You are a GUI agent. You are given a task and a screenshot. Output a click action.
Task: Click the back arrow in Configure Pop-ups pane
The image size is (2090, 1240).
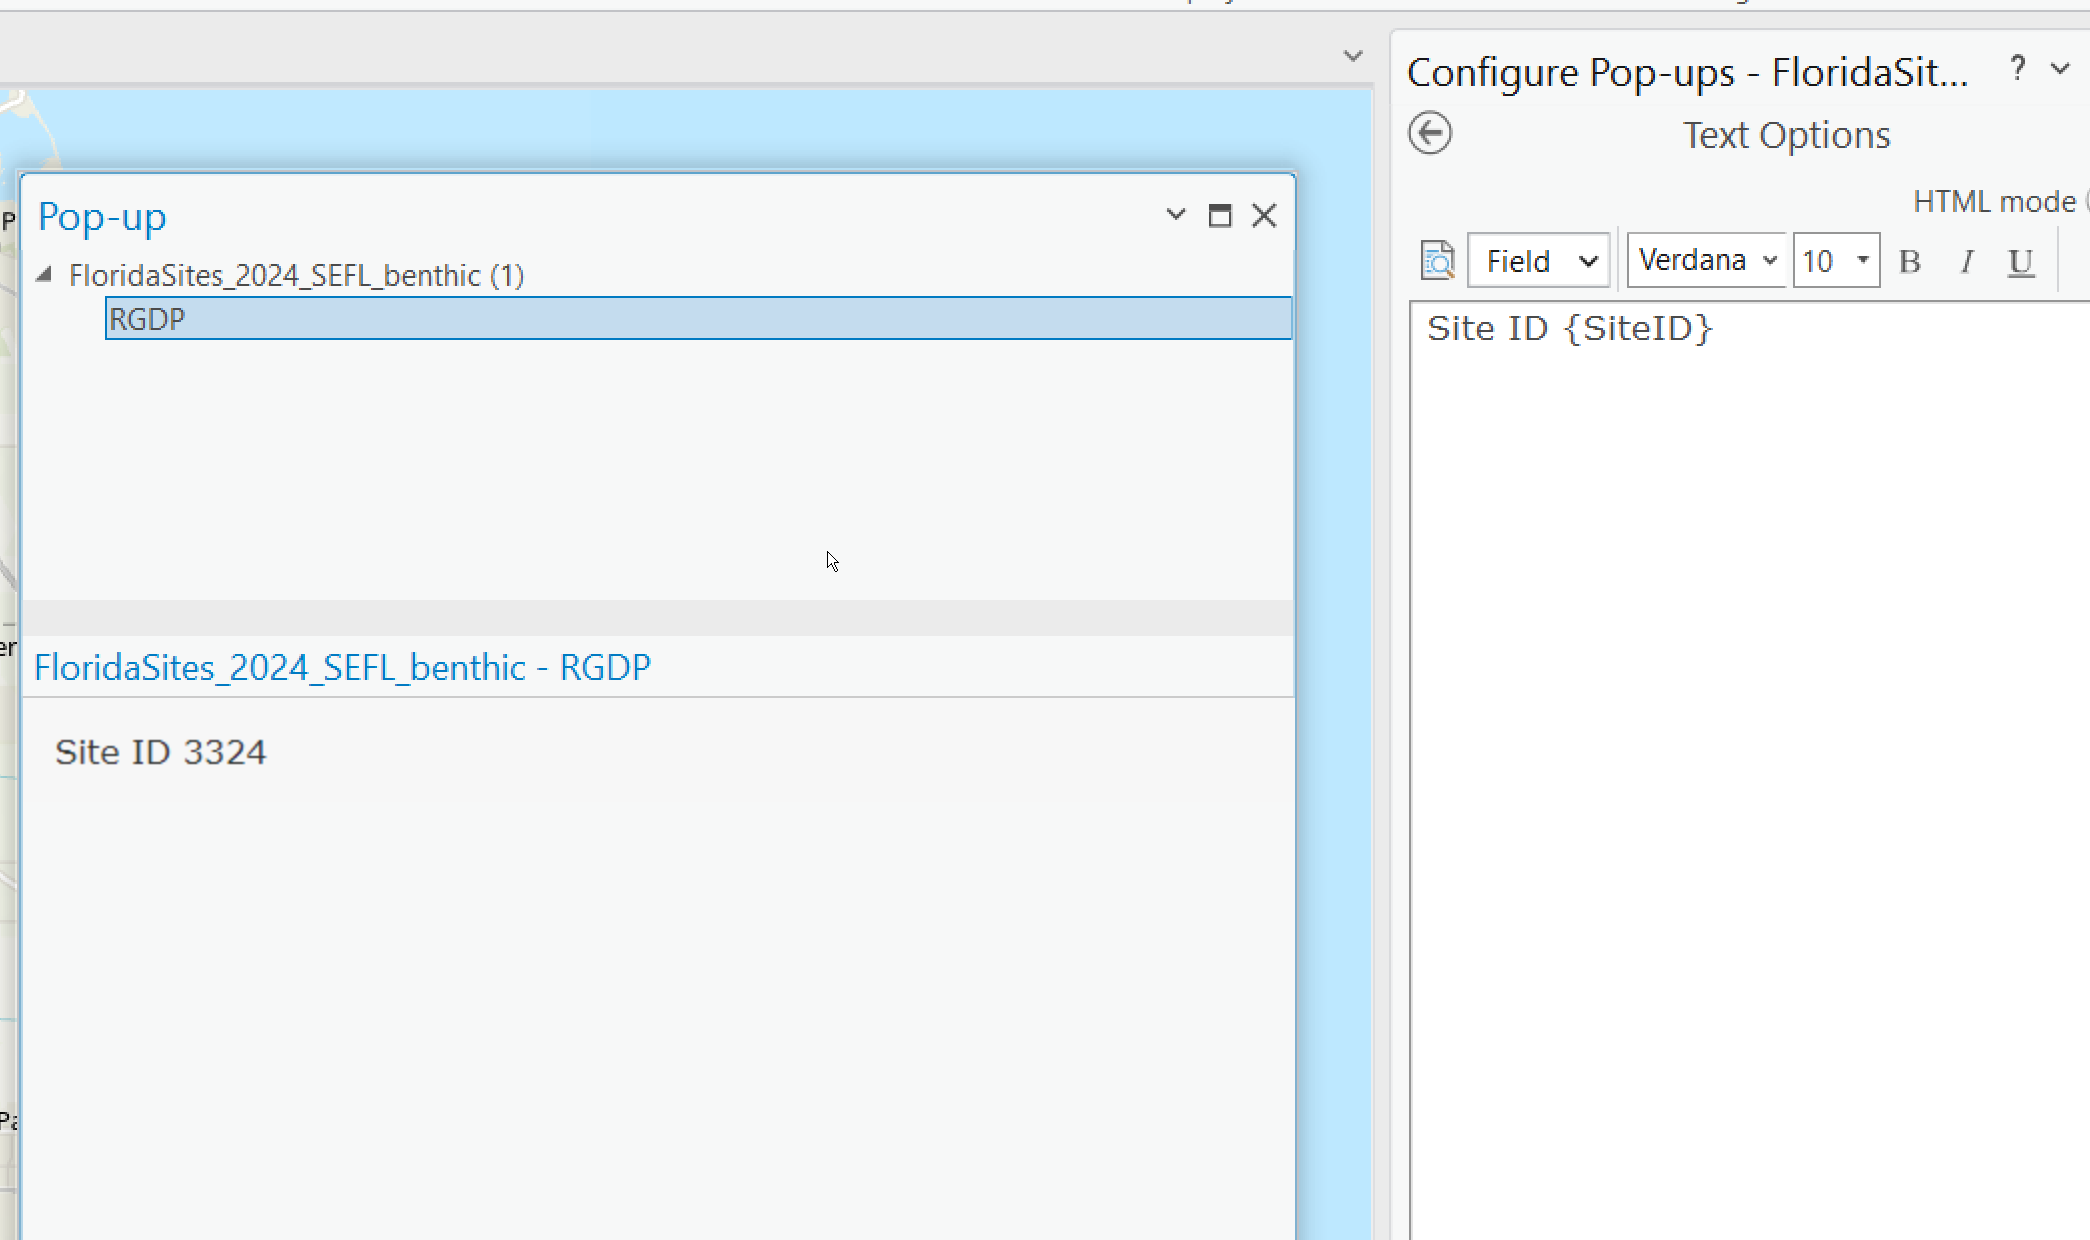pyautogui.click(x=1429, y=133)
